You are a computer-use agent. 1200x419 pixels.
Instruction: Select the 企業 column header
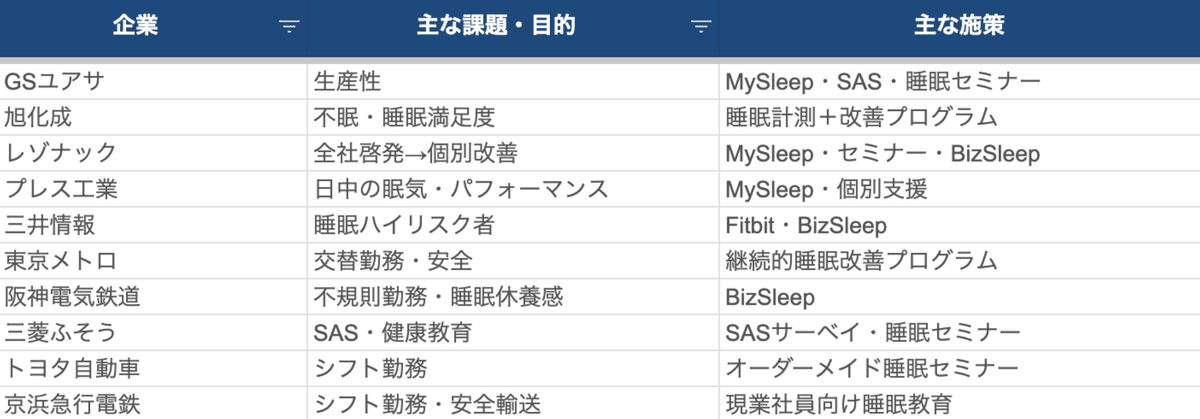pyautogui.click(x=154, y=28)
